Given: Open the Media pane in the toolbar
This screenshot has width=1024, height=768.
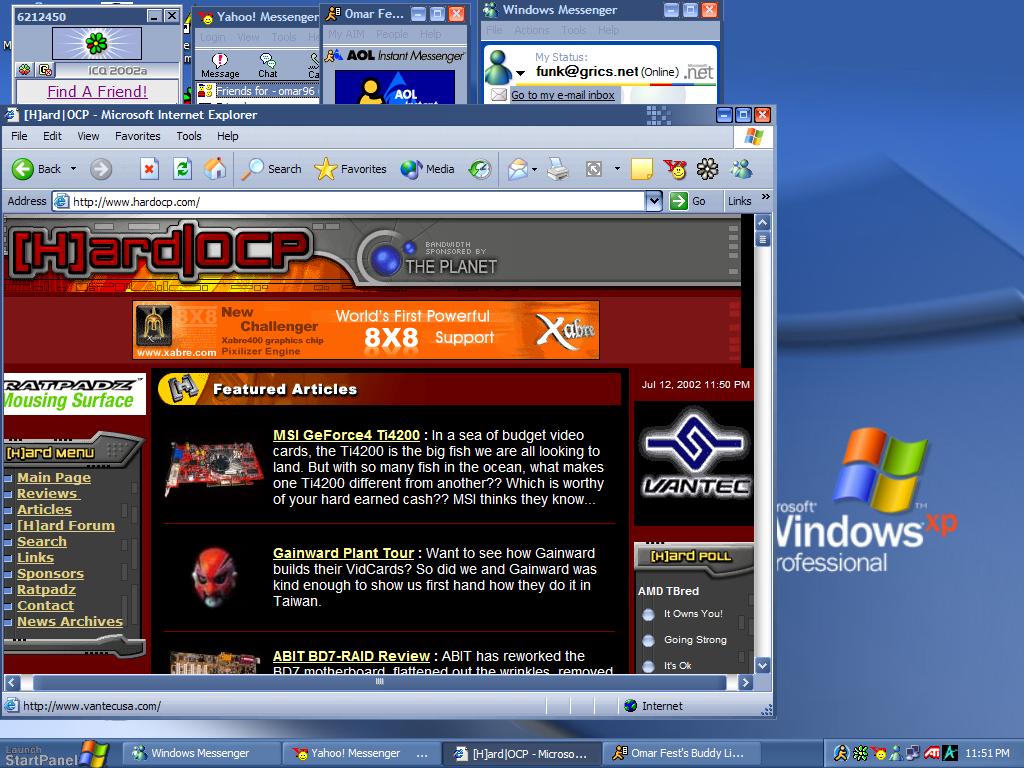Looking at the screenshot, I should (427, 169).
